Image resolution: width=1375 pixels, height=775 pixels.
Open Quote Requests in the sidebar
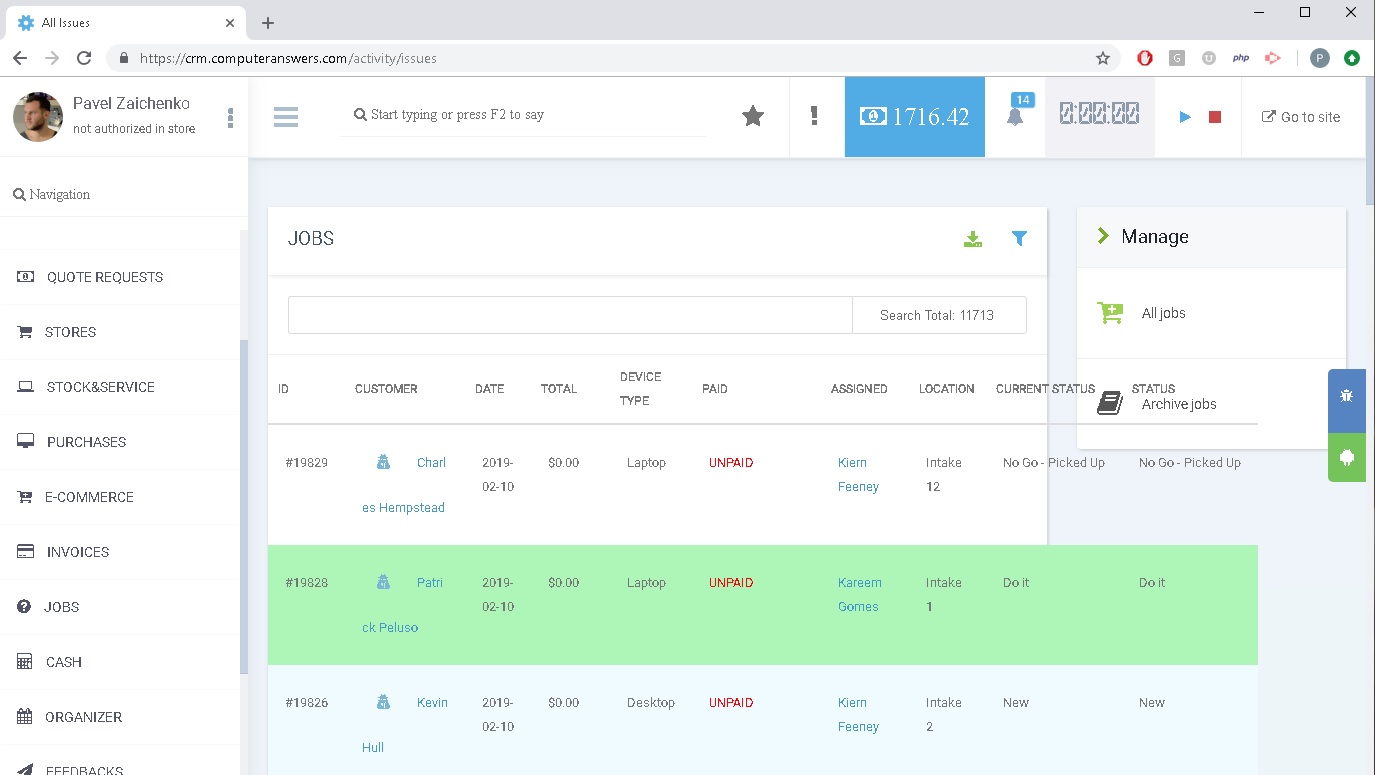tap(104, 277)
